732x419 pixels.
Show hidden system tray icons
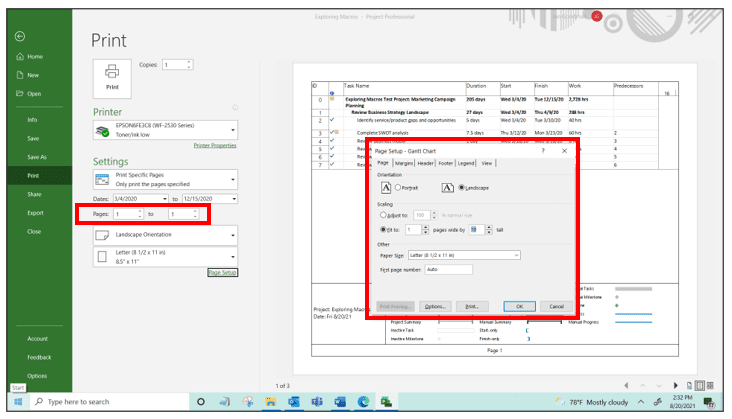coord(641,402)
